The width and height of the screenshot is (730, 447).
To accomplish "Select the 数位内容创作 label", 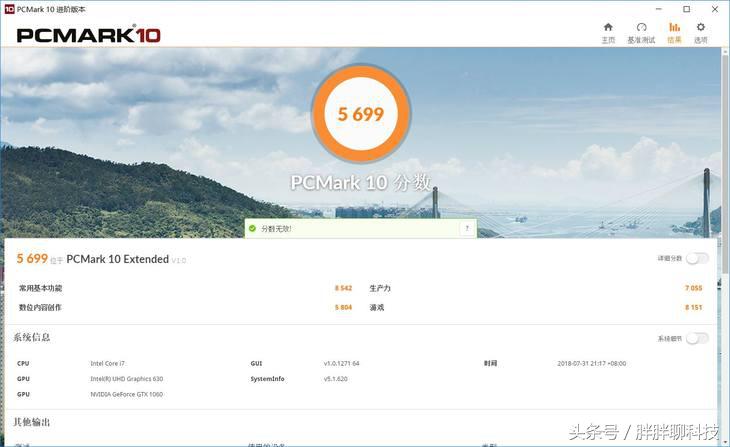I will [x=40, y=307].
